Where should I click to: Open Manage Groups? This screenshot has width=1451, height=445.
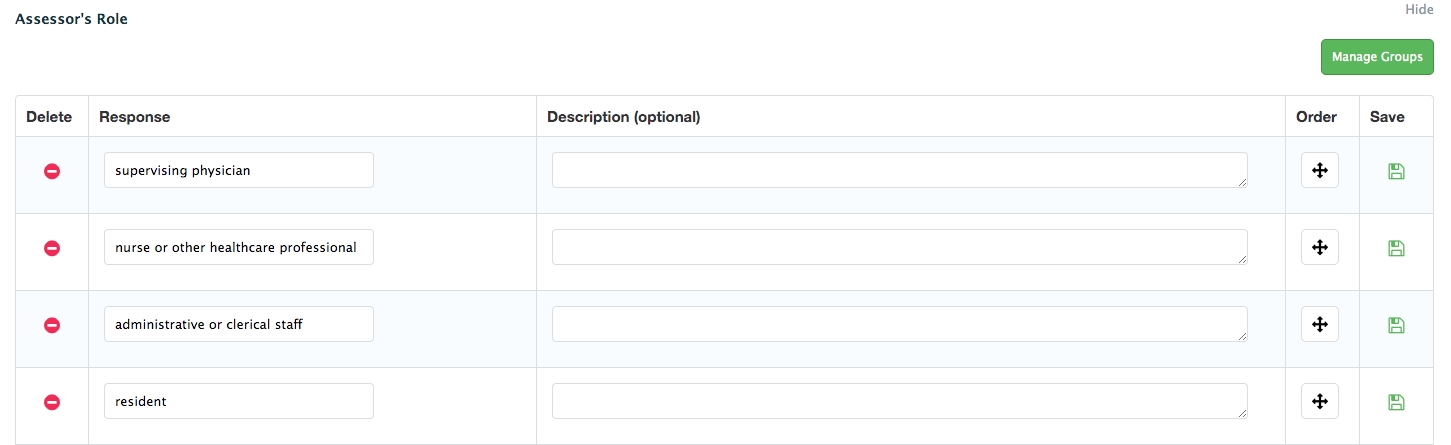click(1376, 57)
